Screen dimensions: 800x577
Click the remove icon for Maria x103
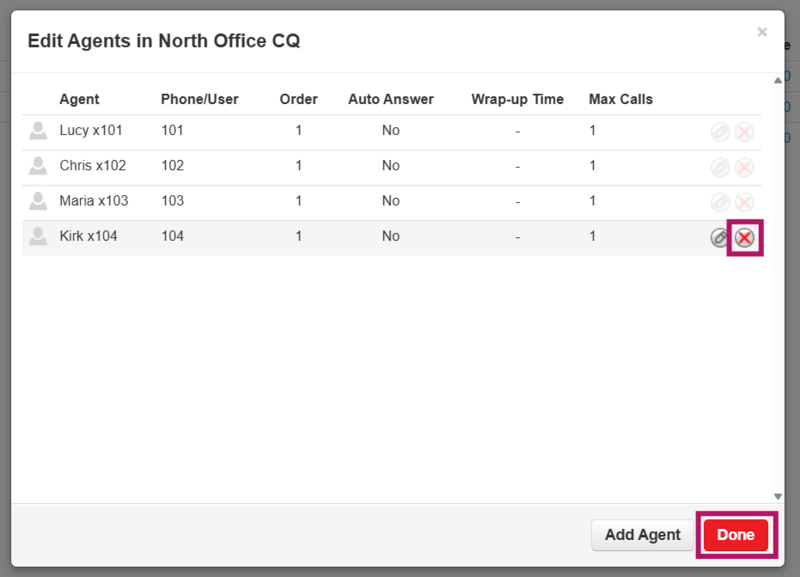pyautogui.click(x=744, y=202)
